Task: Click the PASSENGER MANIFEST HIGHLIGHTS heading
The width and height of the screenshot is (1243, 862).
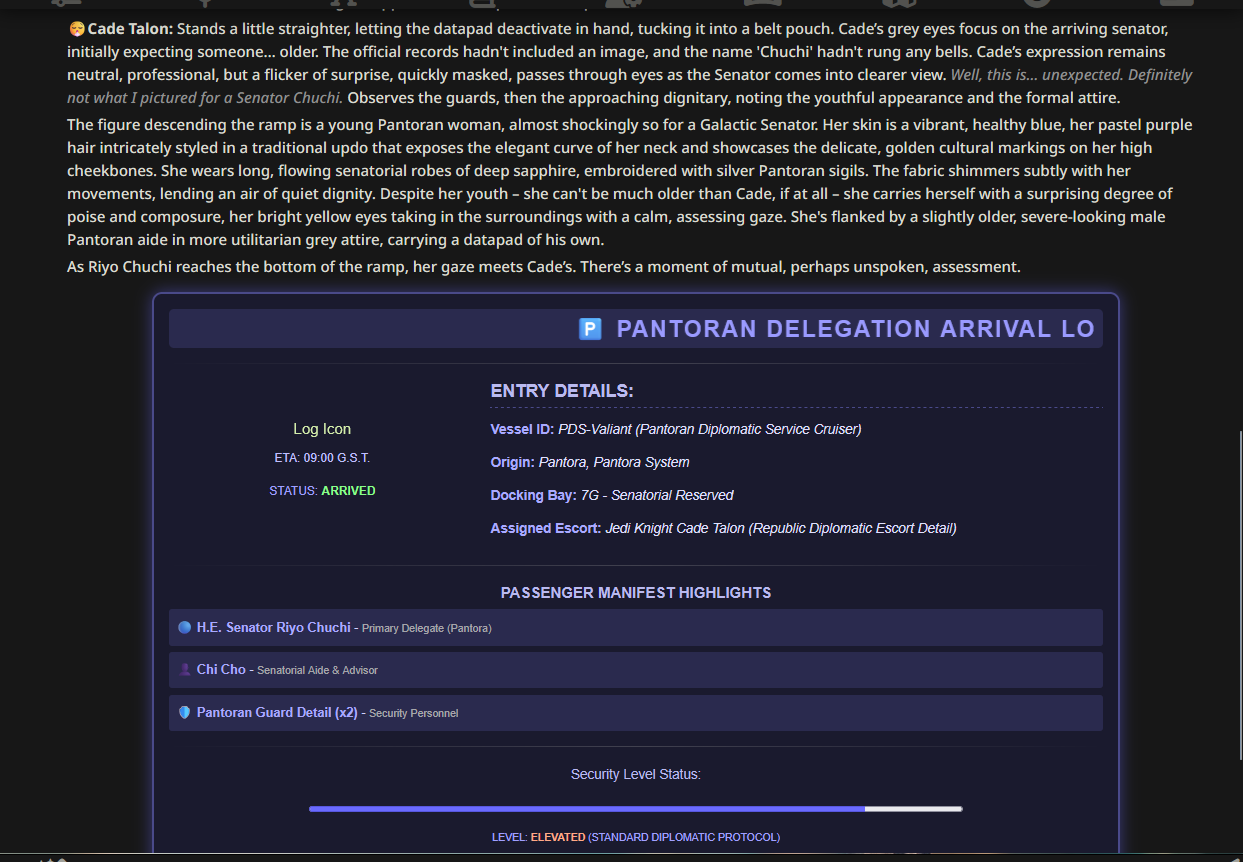Action: [636, 593]
